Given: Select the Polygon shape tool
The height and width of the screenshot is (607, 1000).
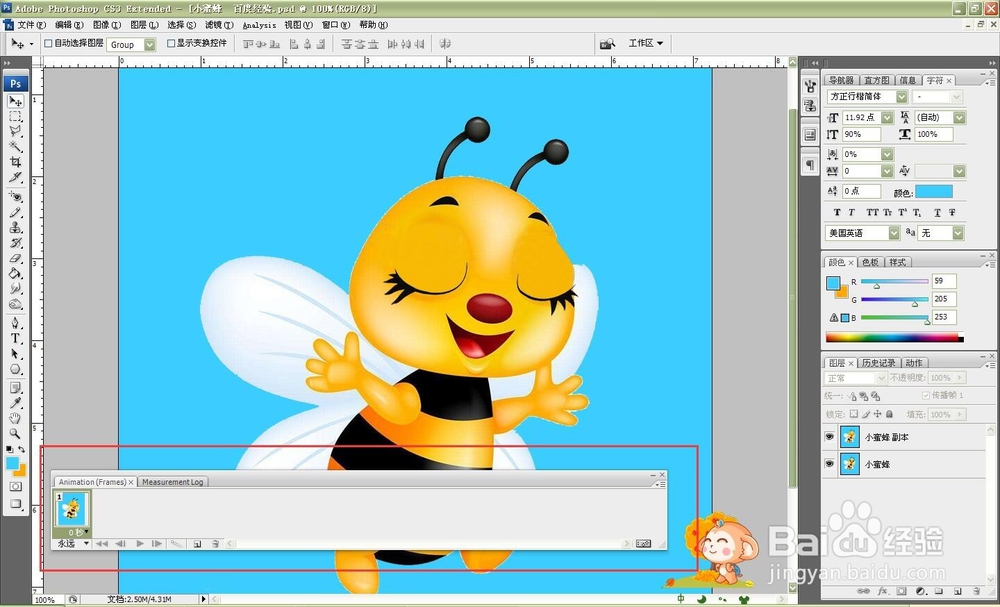Looking at the screenshot, I should coord(15,369).
